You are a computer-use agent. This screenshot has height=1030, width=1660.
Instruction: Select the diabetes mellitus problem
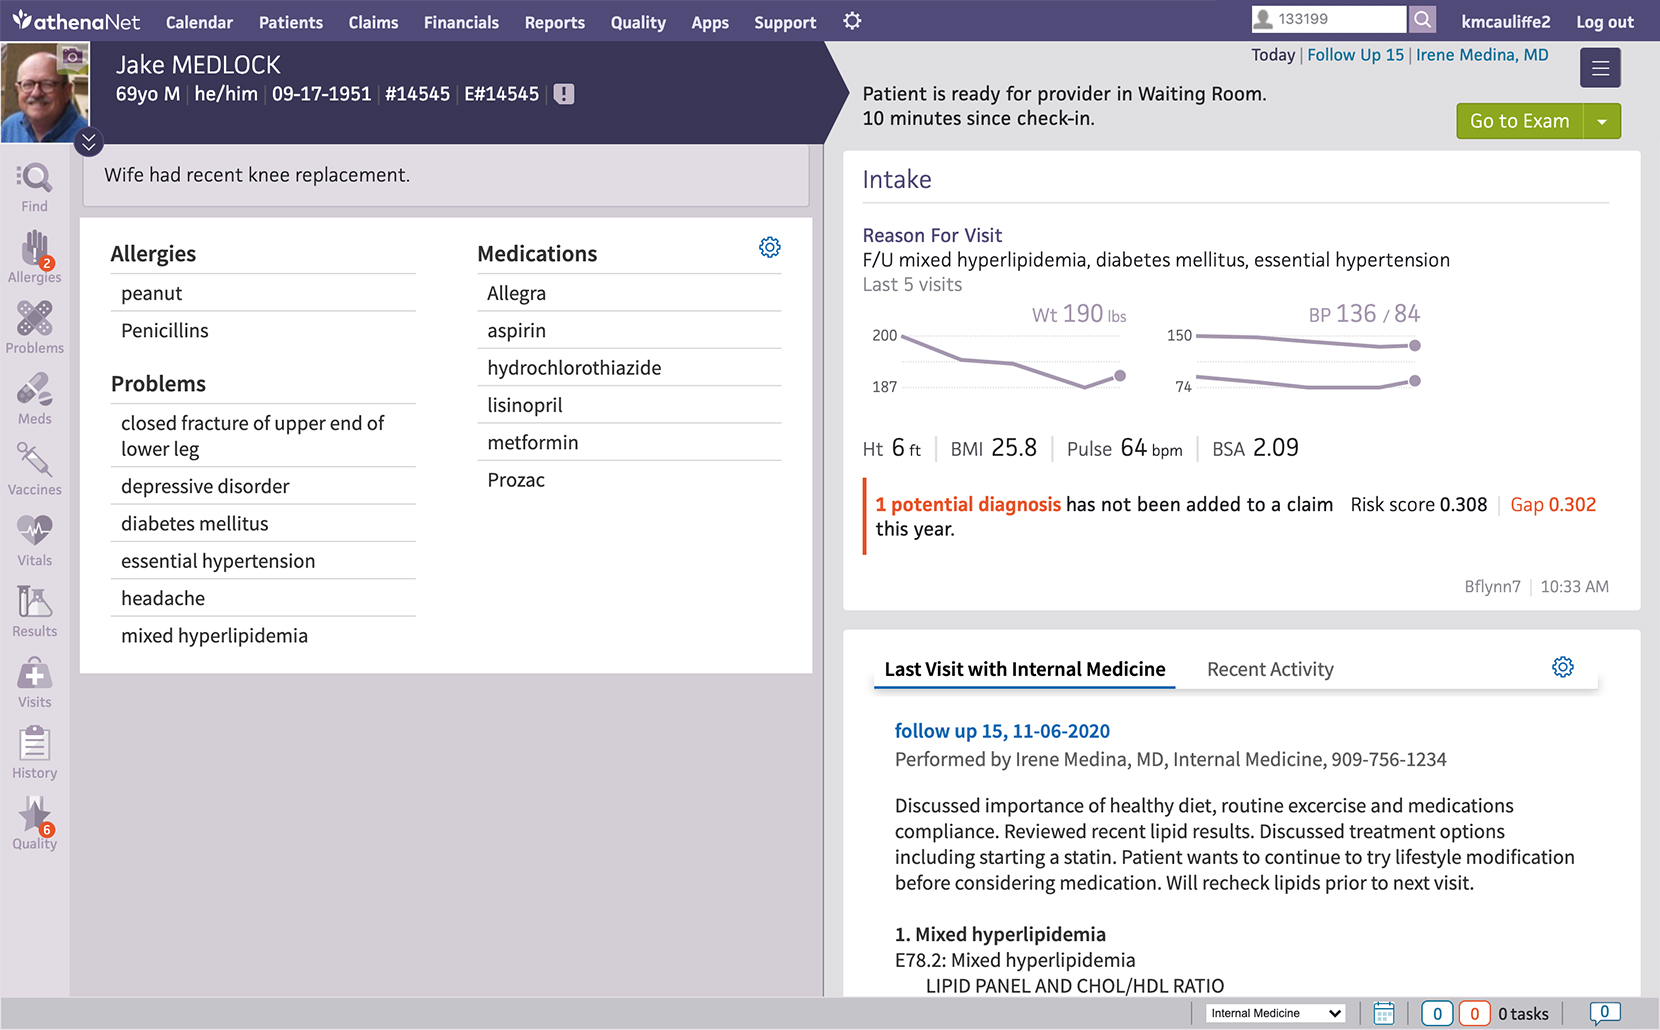point(263,523)
